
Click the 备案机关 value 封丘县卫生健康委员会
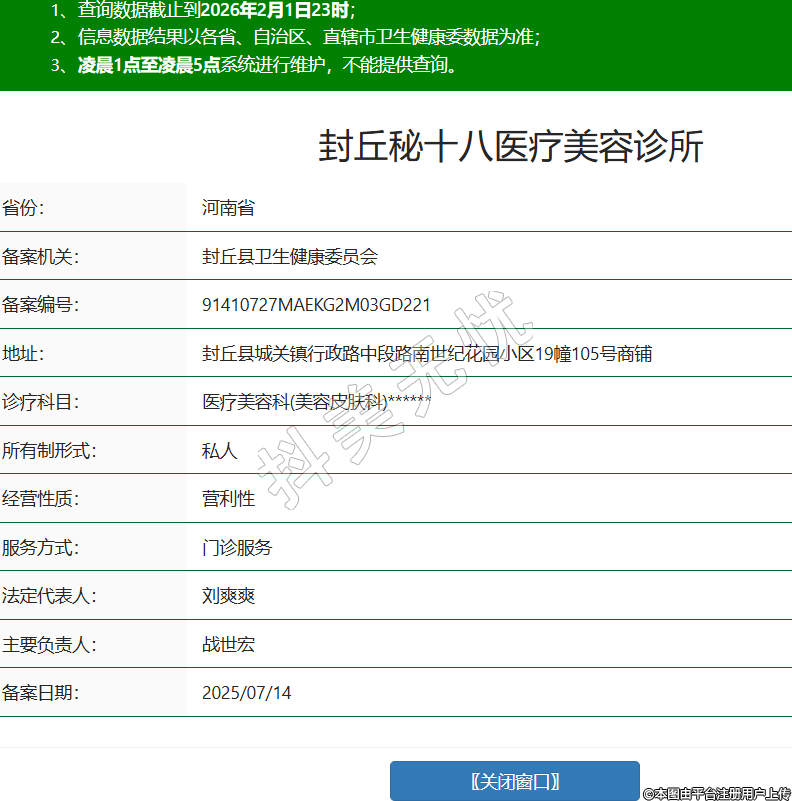(x=290, y=256)
